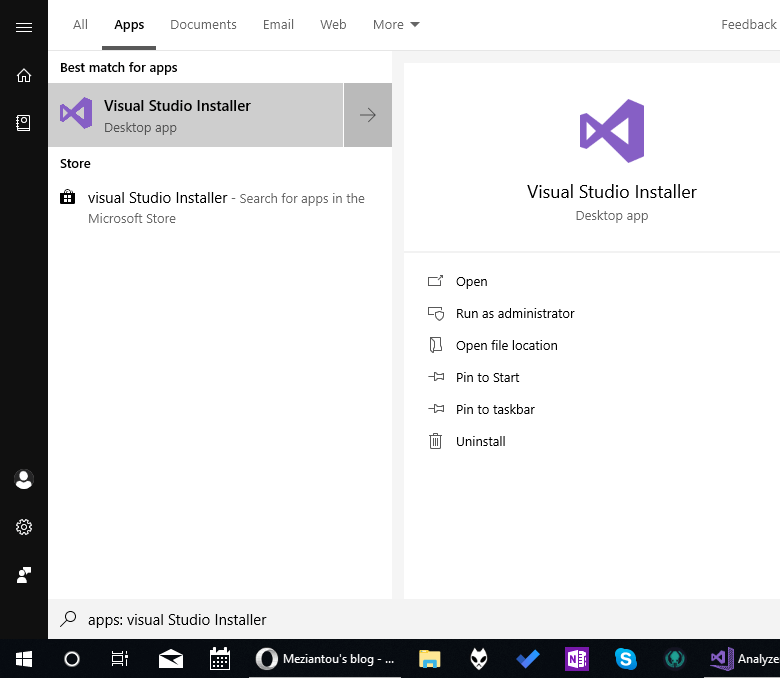Open the user account icon in sidebar
Viewport: 780px width, 678px height.
coord(24,480)
